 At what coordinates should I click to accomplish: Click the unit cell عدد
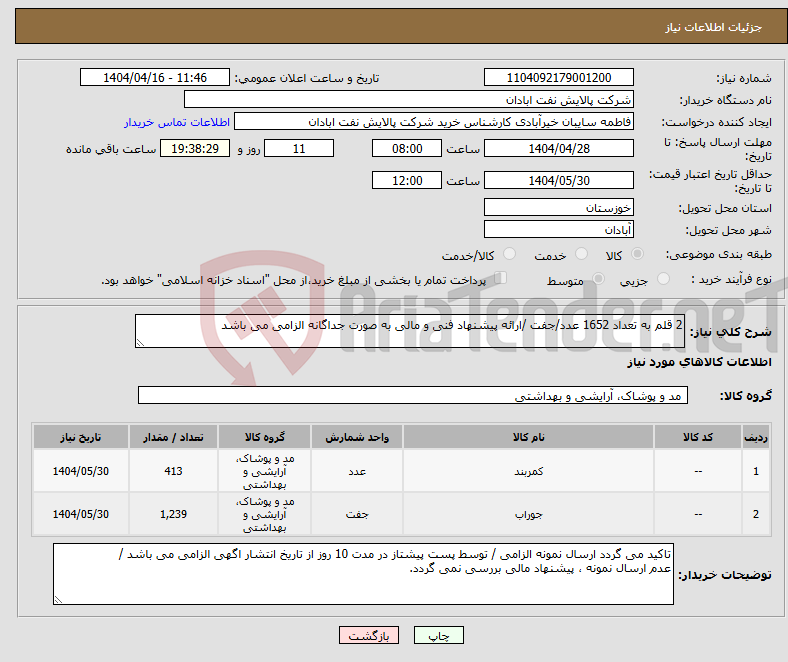click(357, 471)
